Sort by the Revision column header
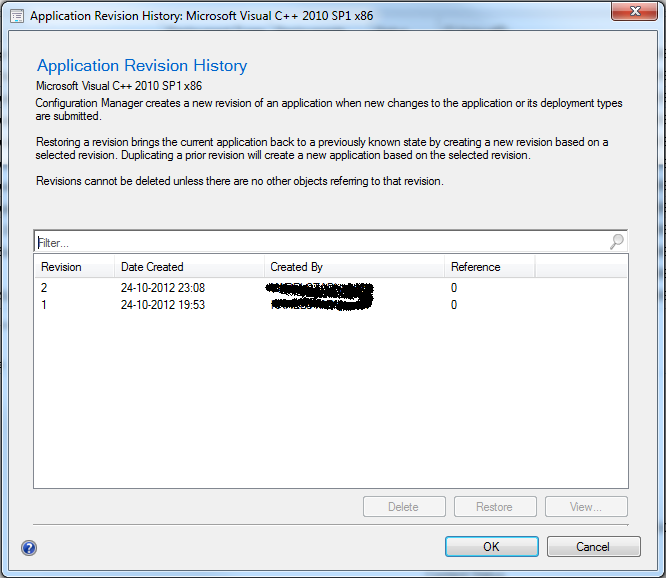Viewport: 666px width, 578px height. (74, 267)
